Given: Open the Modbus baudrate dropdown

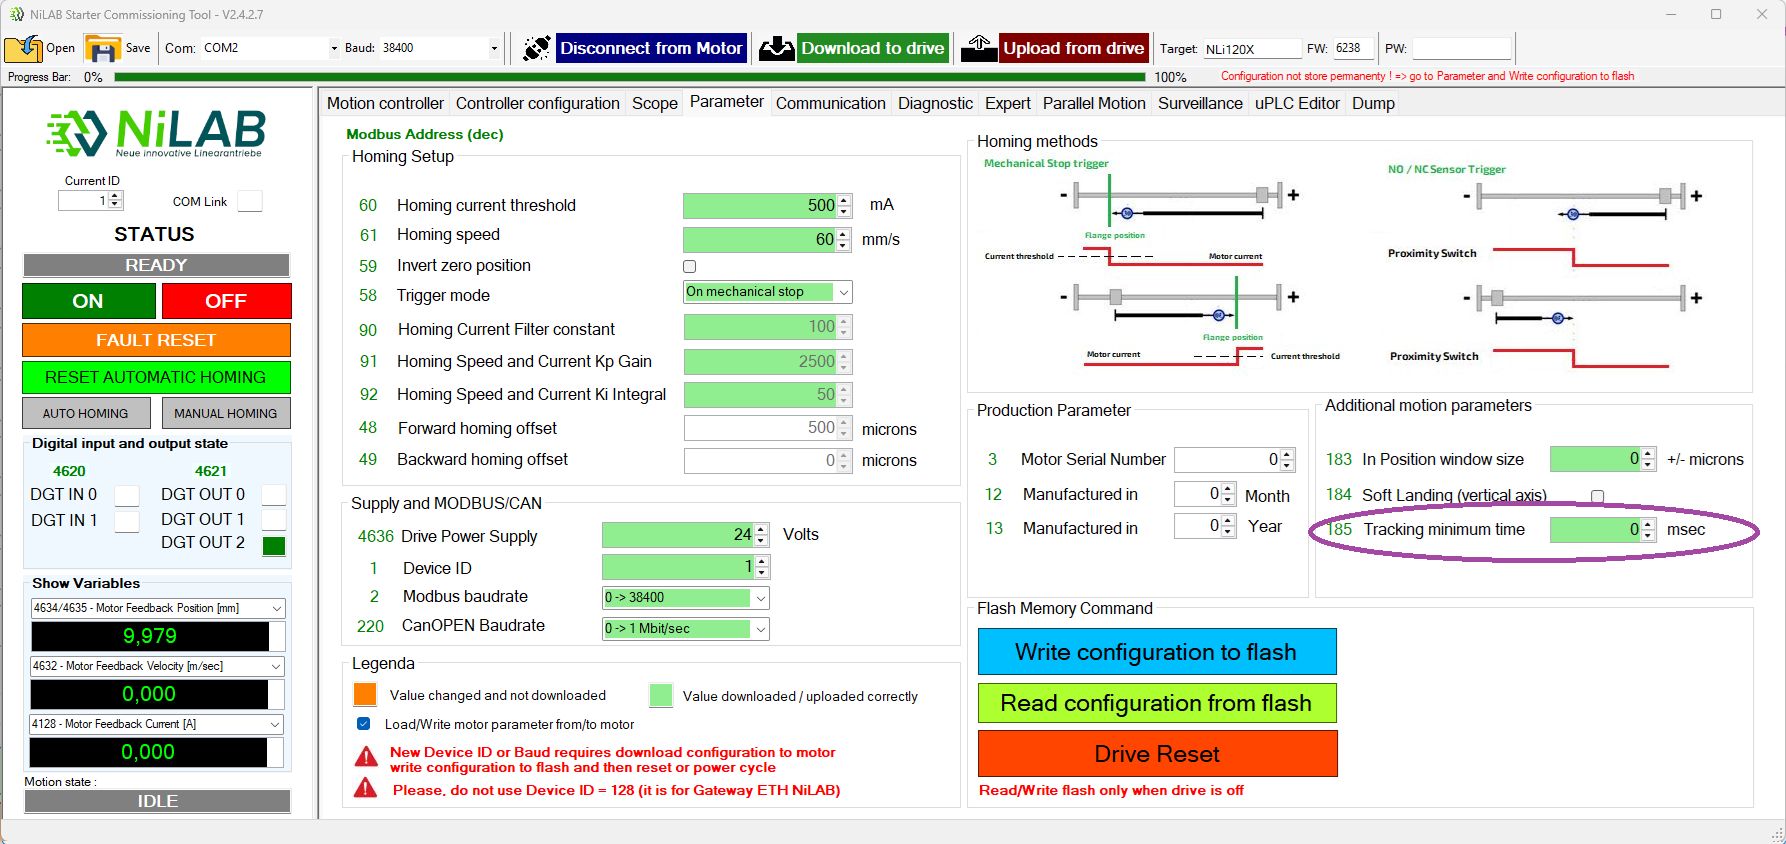Looking at the screenshot, I should (x=760, y=598).
